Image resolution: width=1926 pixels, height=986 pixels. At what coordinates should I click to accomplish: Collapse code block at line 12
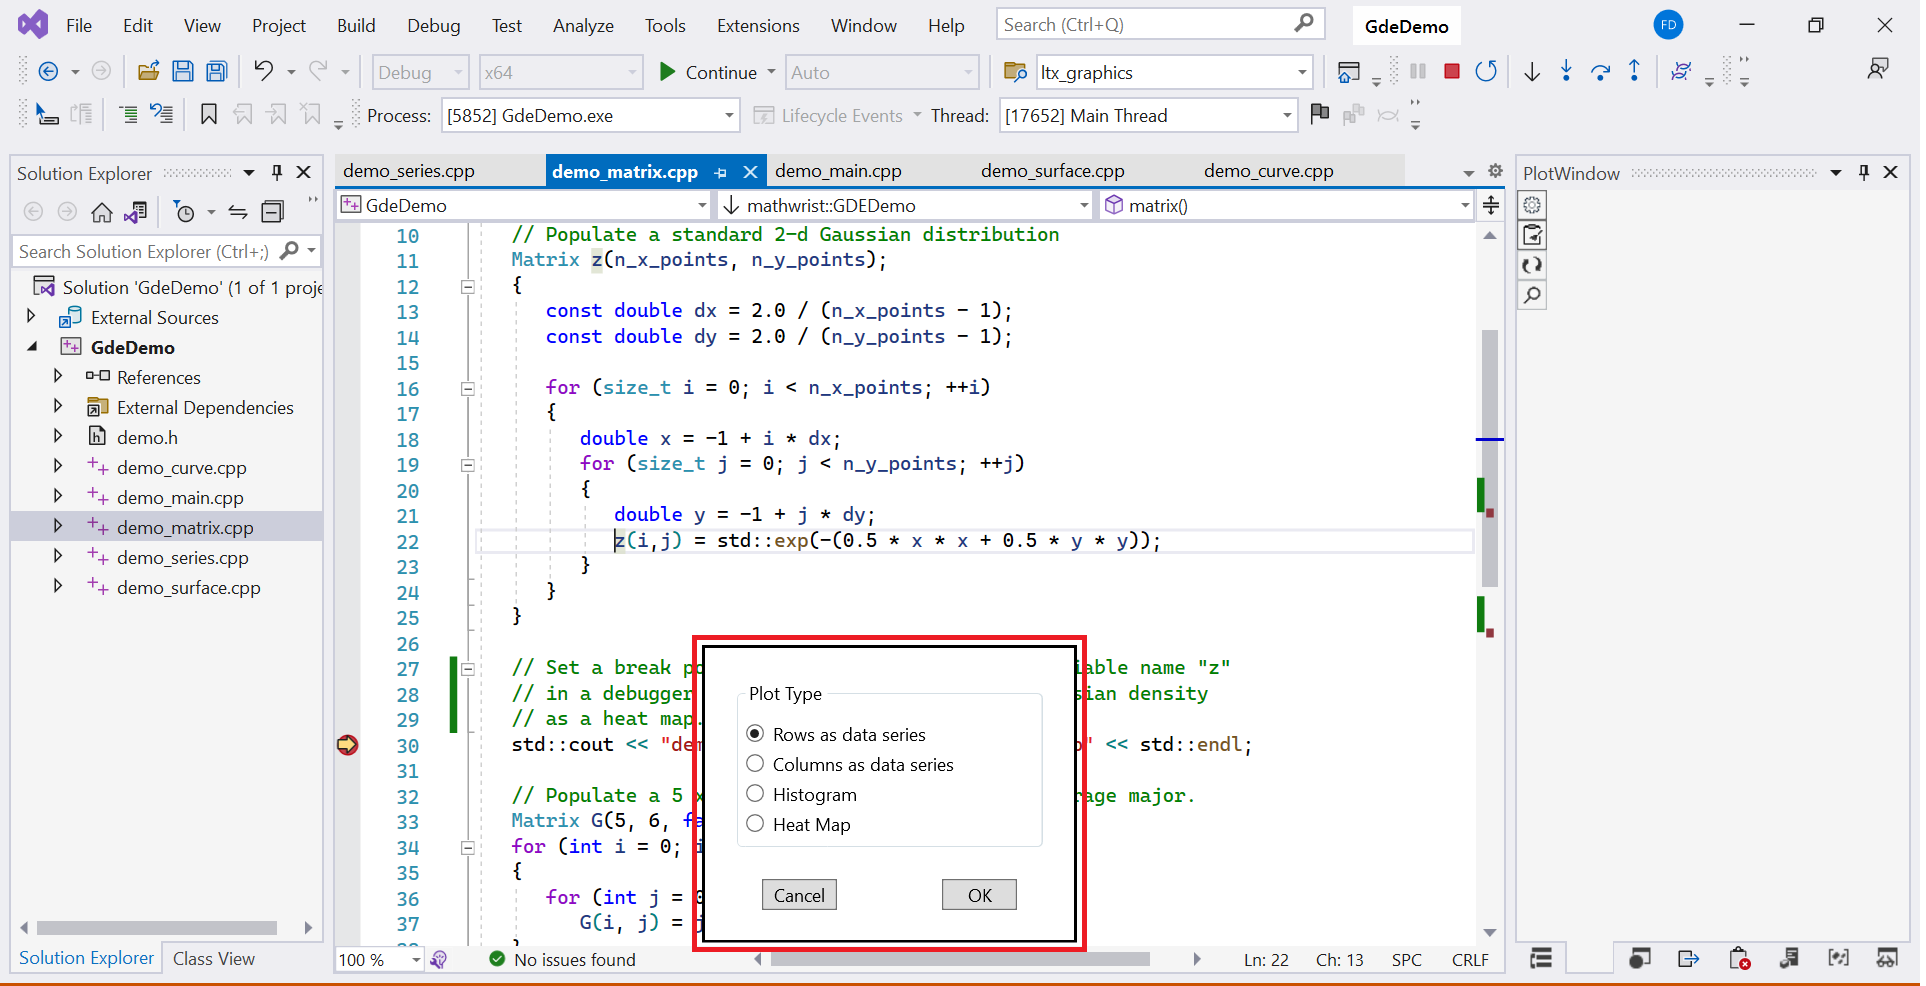[467, 287]
